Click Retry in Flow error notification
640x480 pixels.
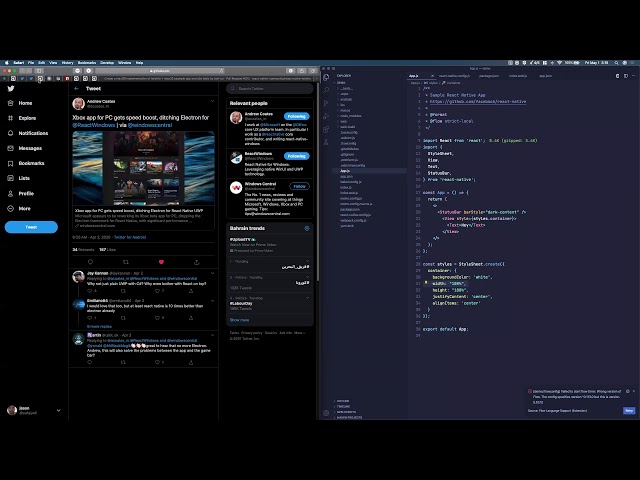629,411
